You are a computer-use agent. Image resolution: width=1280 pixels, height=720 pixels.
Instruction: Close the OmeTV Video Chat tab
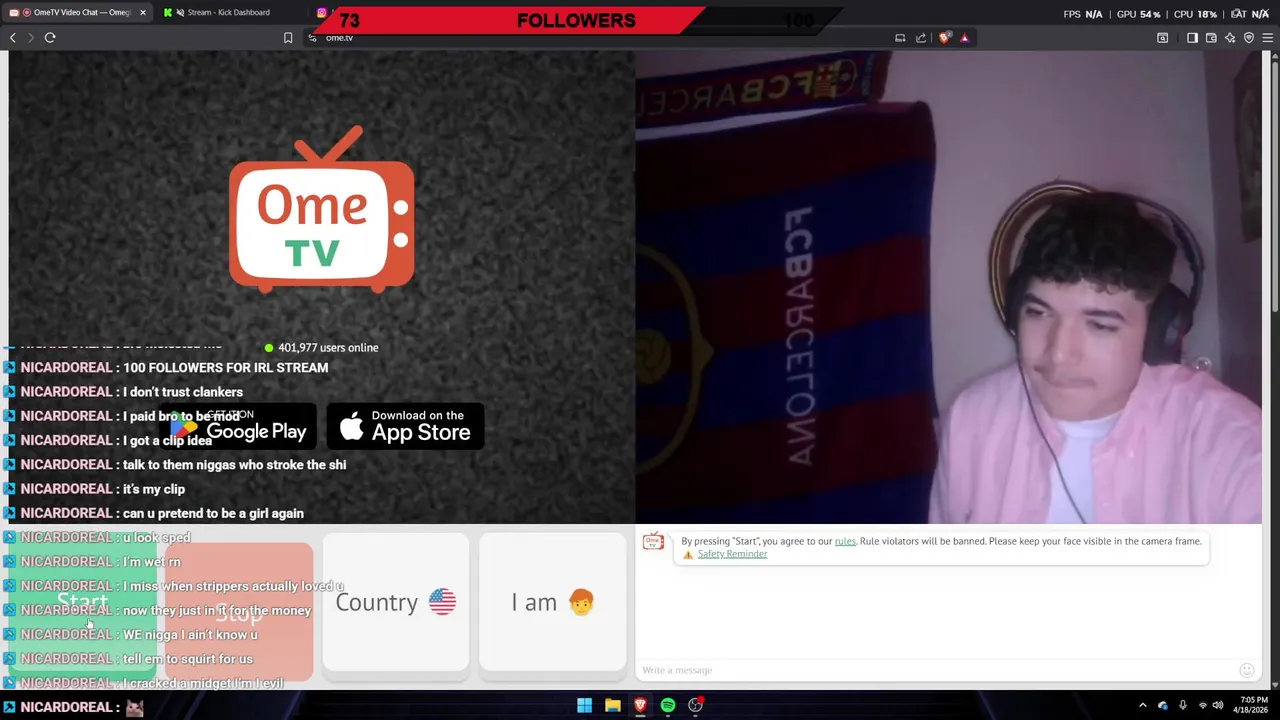pyautogui.click(x=142, y=13)
